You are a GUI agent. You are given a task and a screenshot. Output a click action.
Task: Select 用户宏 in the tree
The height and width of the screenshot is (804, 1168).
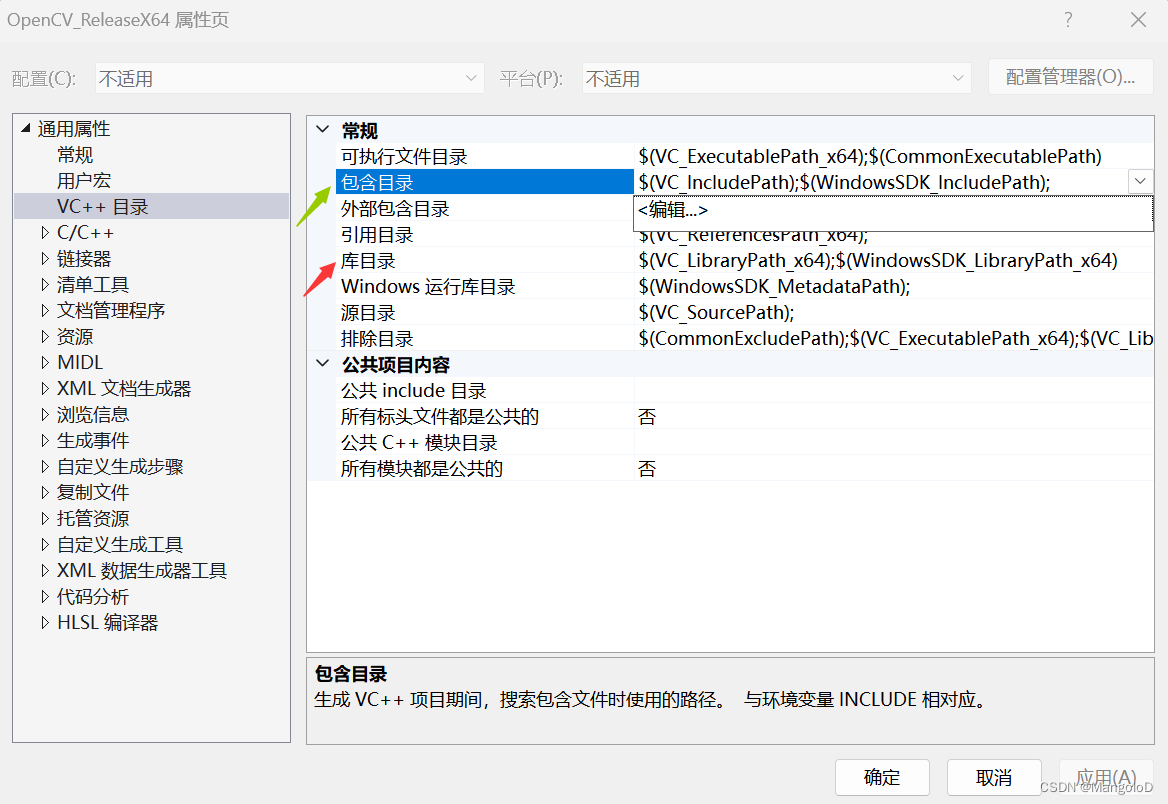tap(83, 181)
